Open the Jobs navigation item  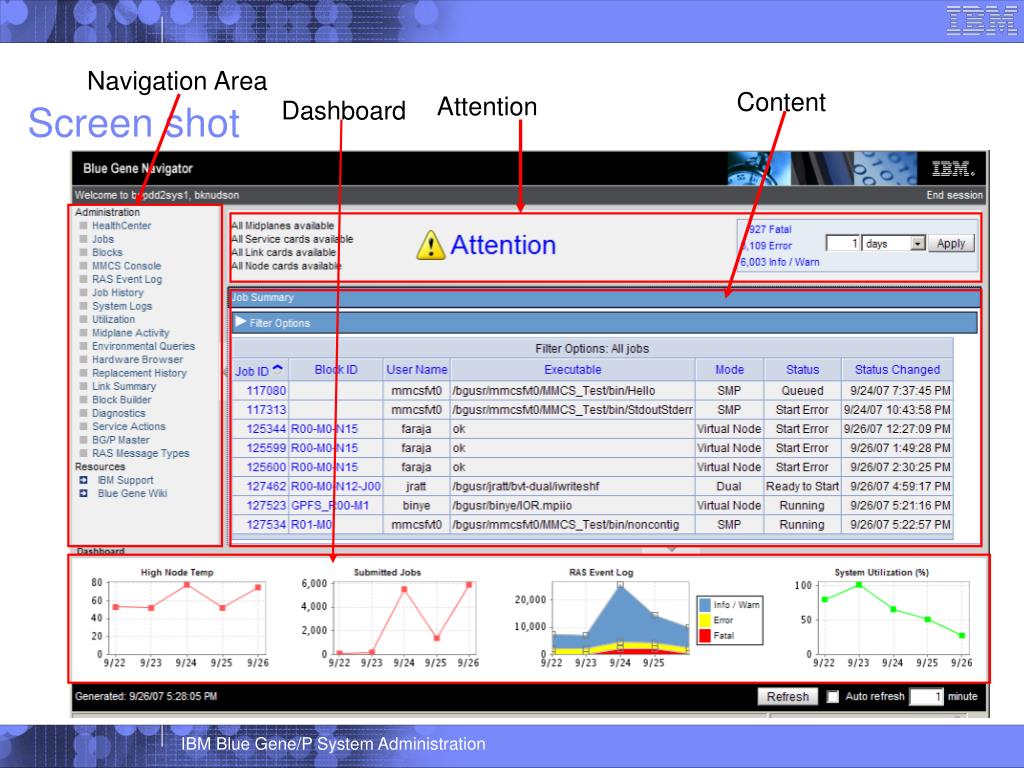click(x=103, y=239)
